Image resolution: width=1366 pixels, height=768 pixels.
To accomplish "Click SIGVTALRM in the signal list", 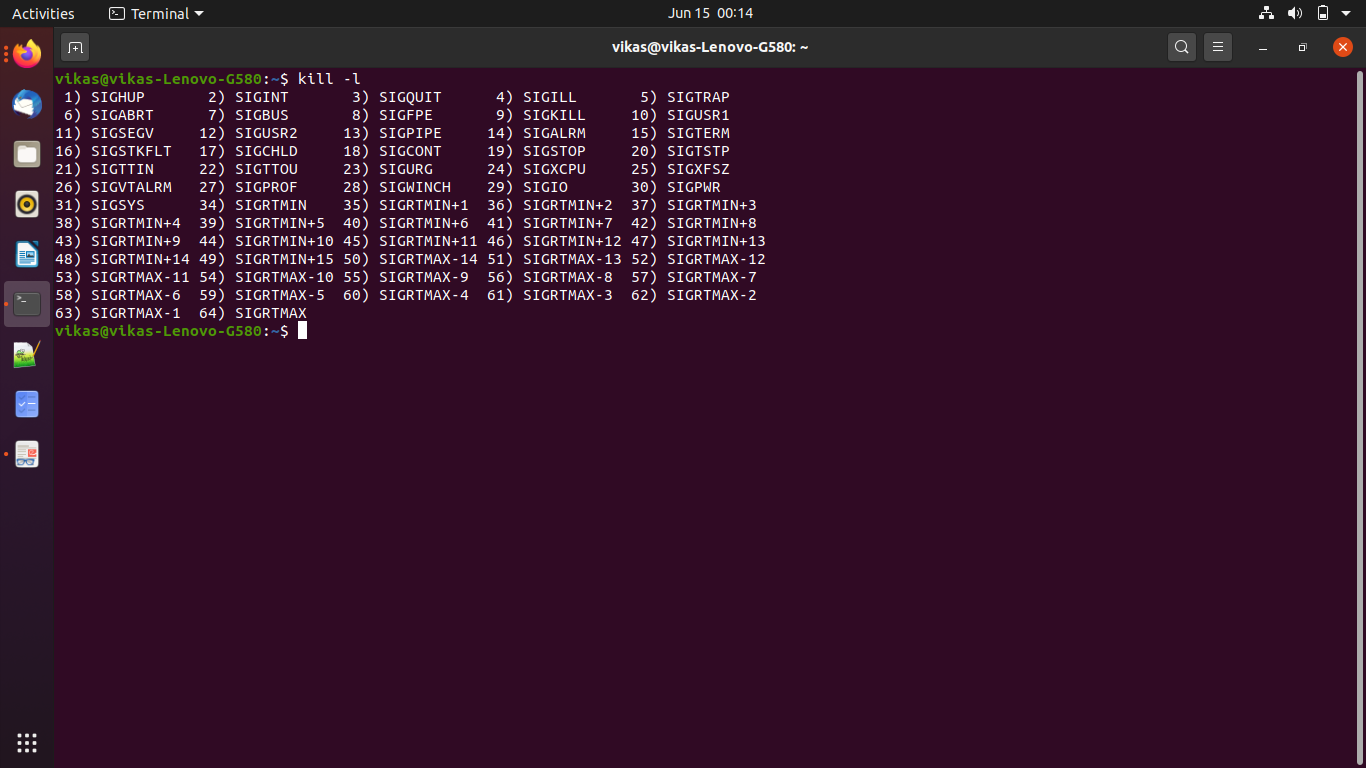I will point(131,187).
